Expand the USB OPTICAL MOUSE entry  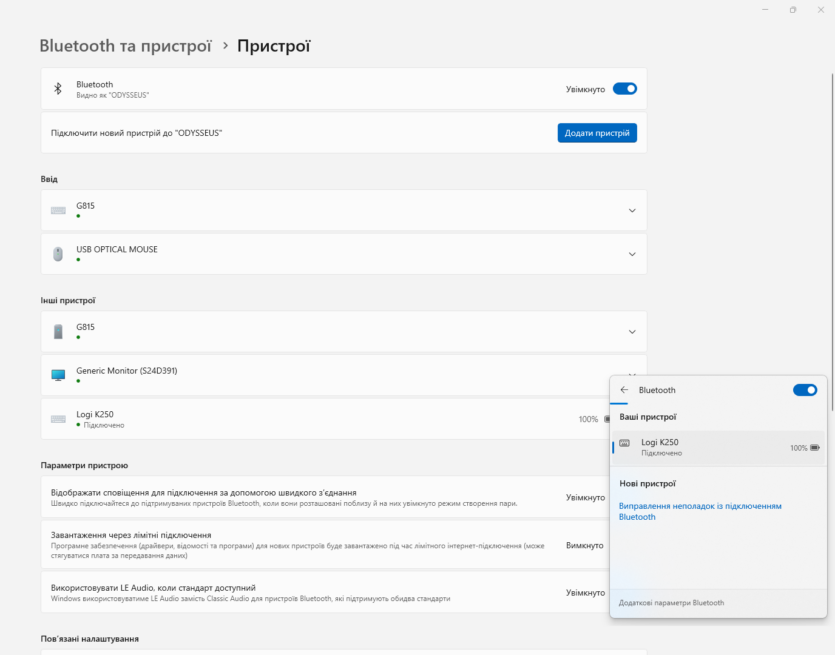631,254
